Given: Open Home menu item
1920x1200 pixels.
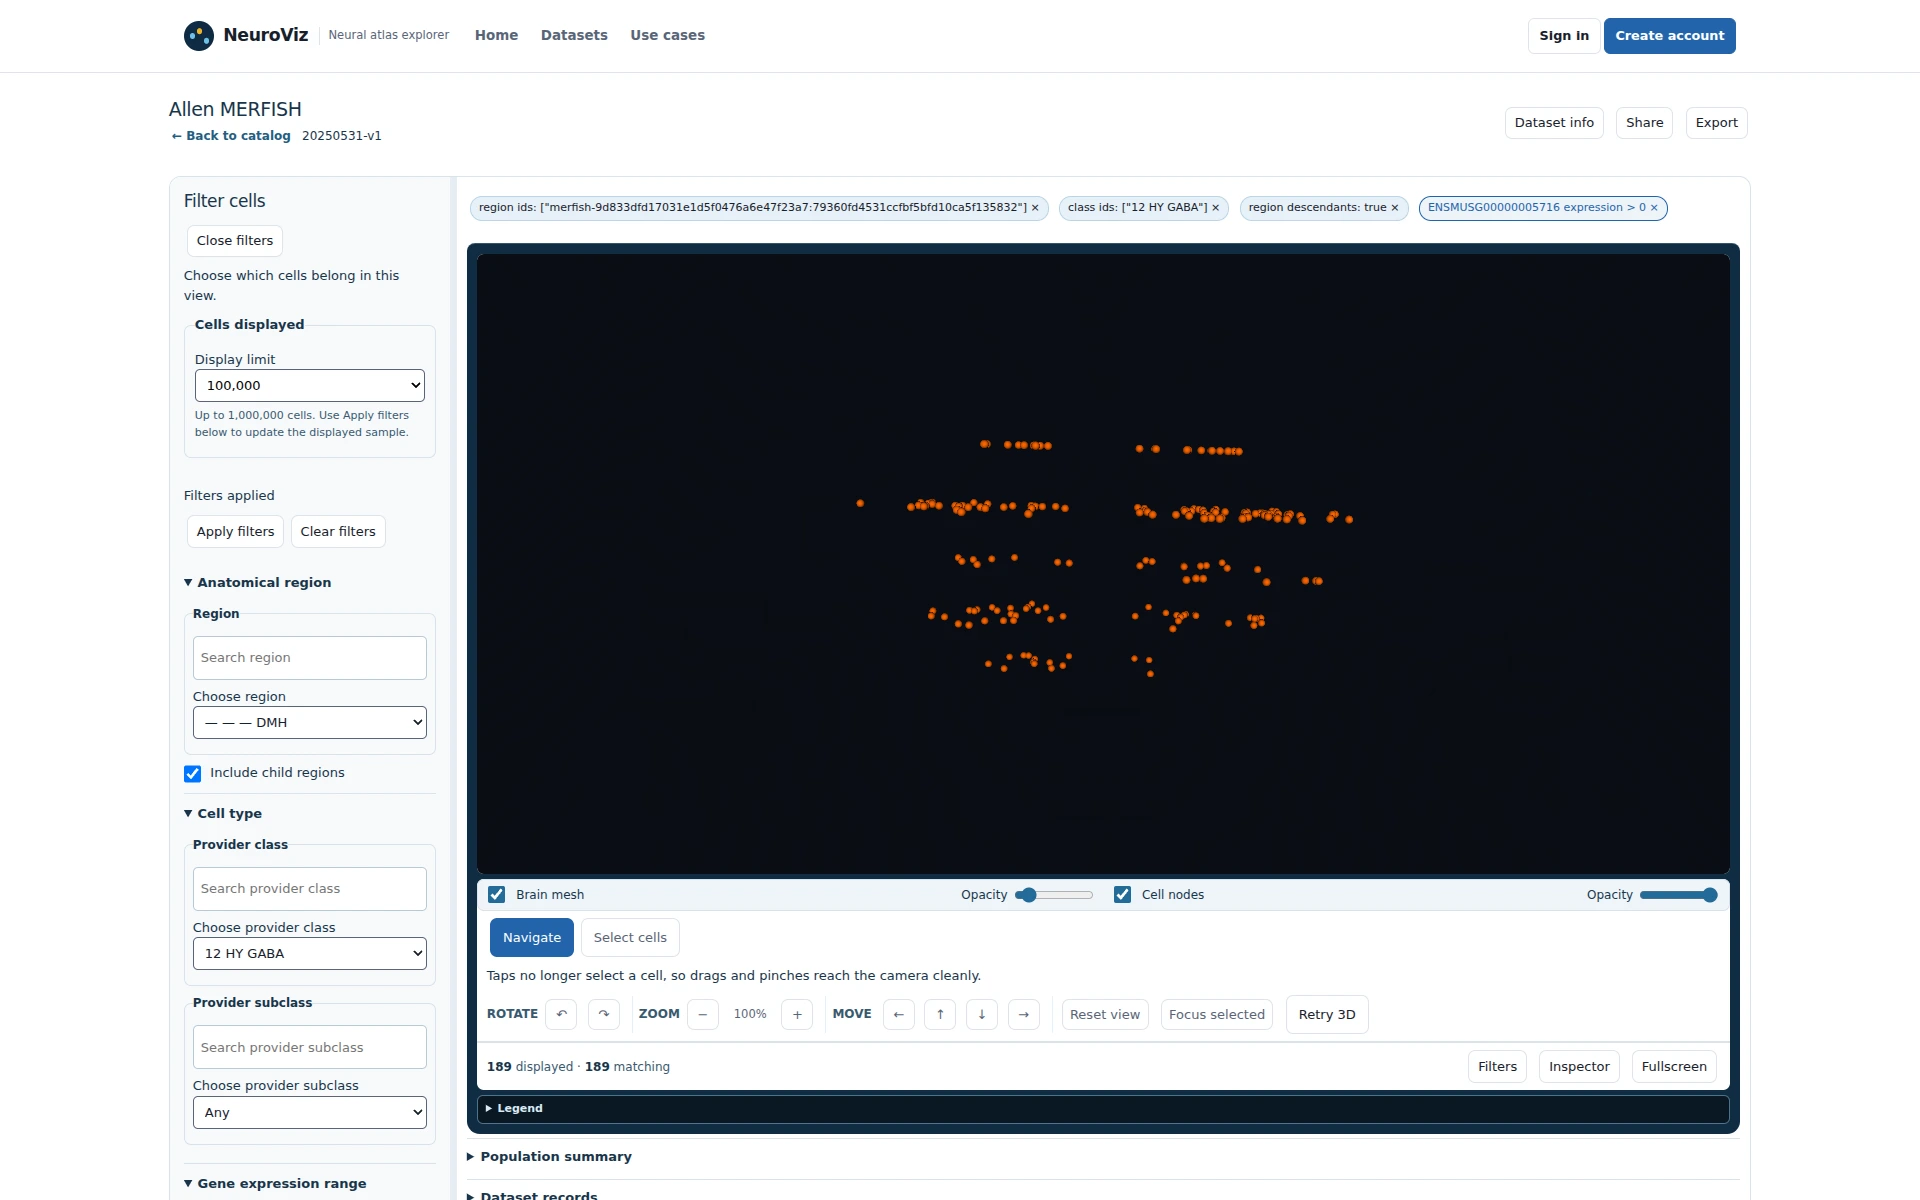Looking at the screenshot, I should (496, 35).
